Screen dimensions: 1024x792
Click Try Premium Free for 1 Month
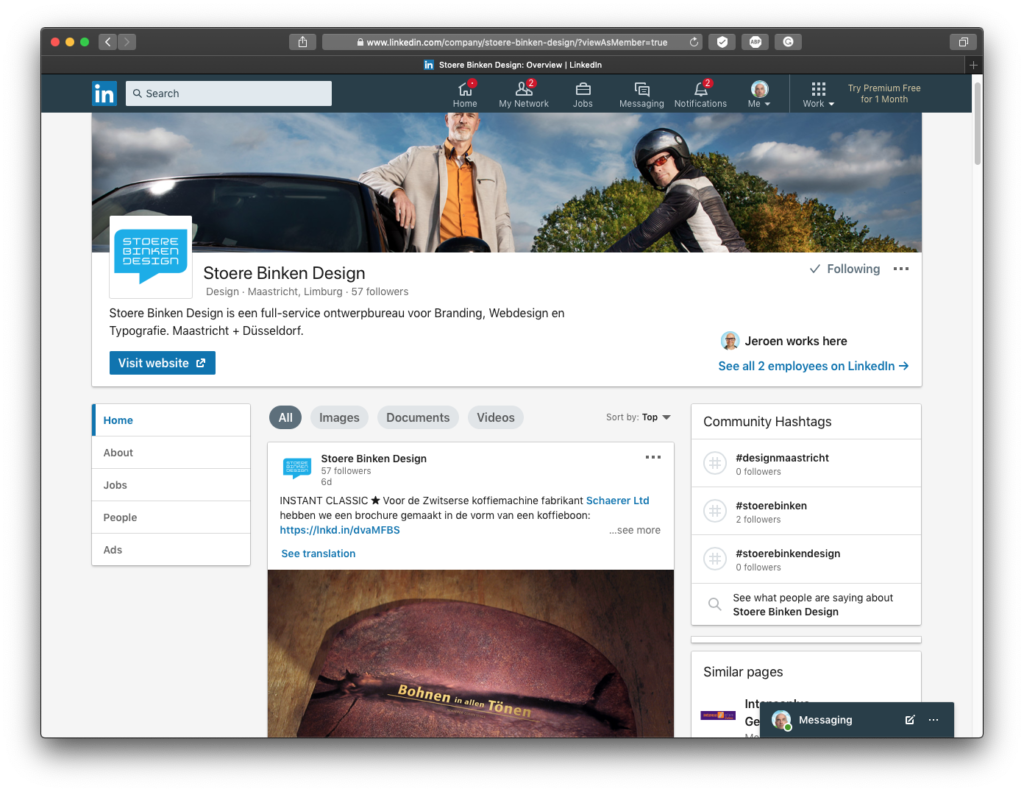(x=884, y=93)
